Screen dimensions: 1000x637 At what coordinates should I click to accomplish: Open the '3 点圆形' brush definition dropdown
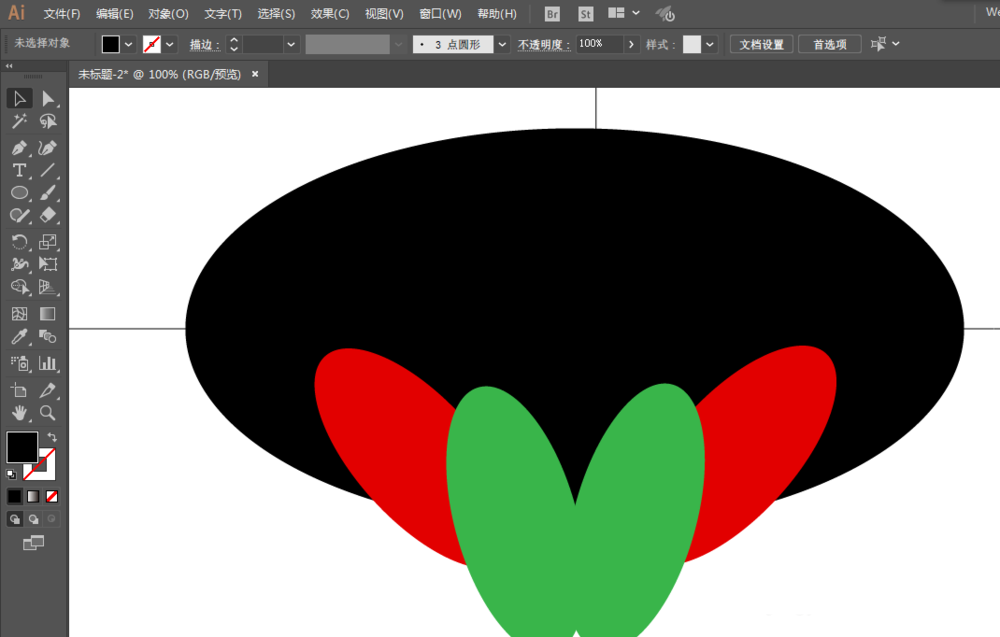click(x=503, y=44)
